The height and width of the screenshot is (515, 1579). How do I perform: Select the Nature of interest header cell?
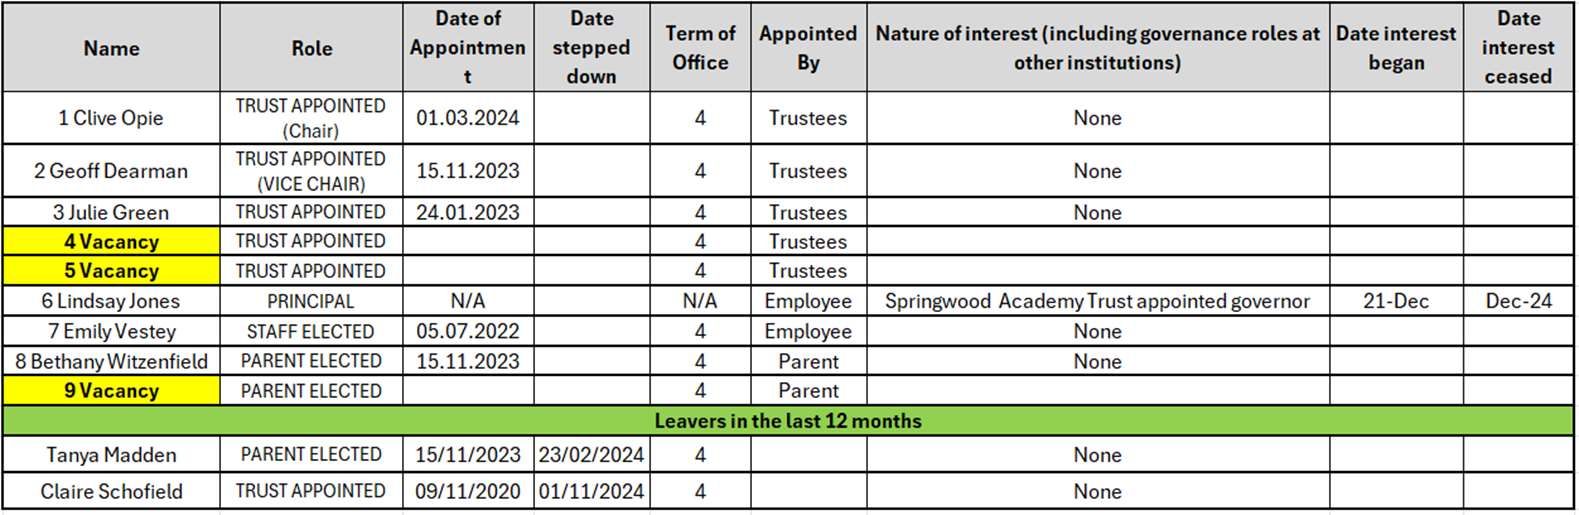(1097, 48)
